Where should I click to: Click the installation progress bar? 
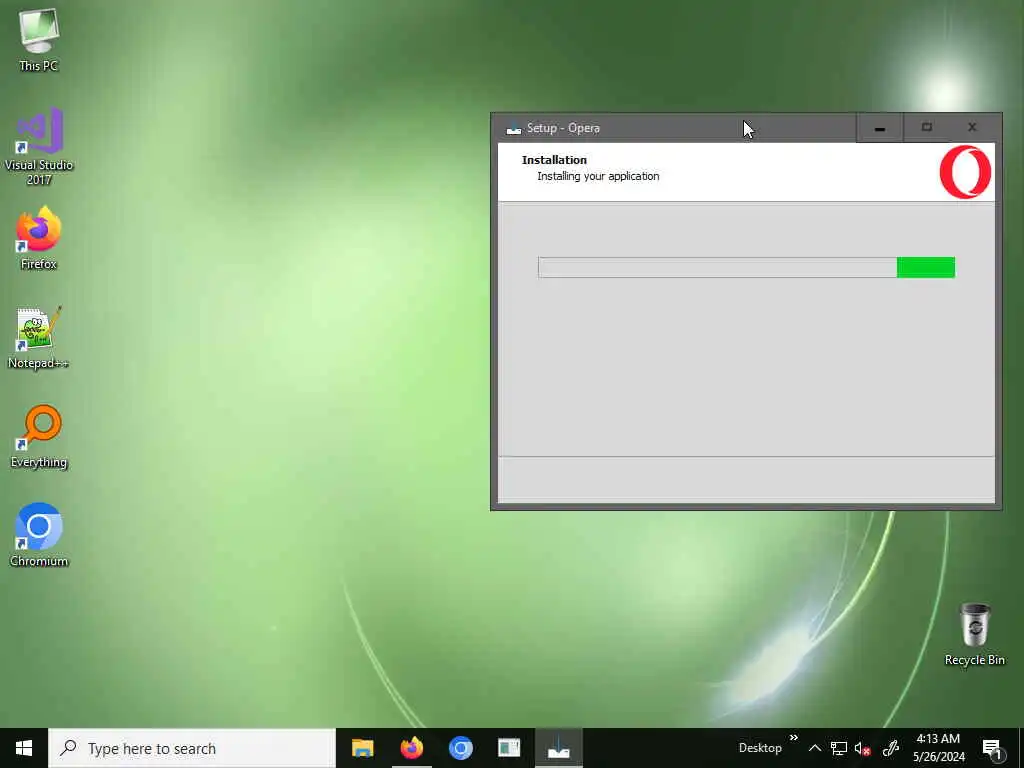click(746, 267)
